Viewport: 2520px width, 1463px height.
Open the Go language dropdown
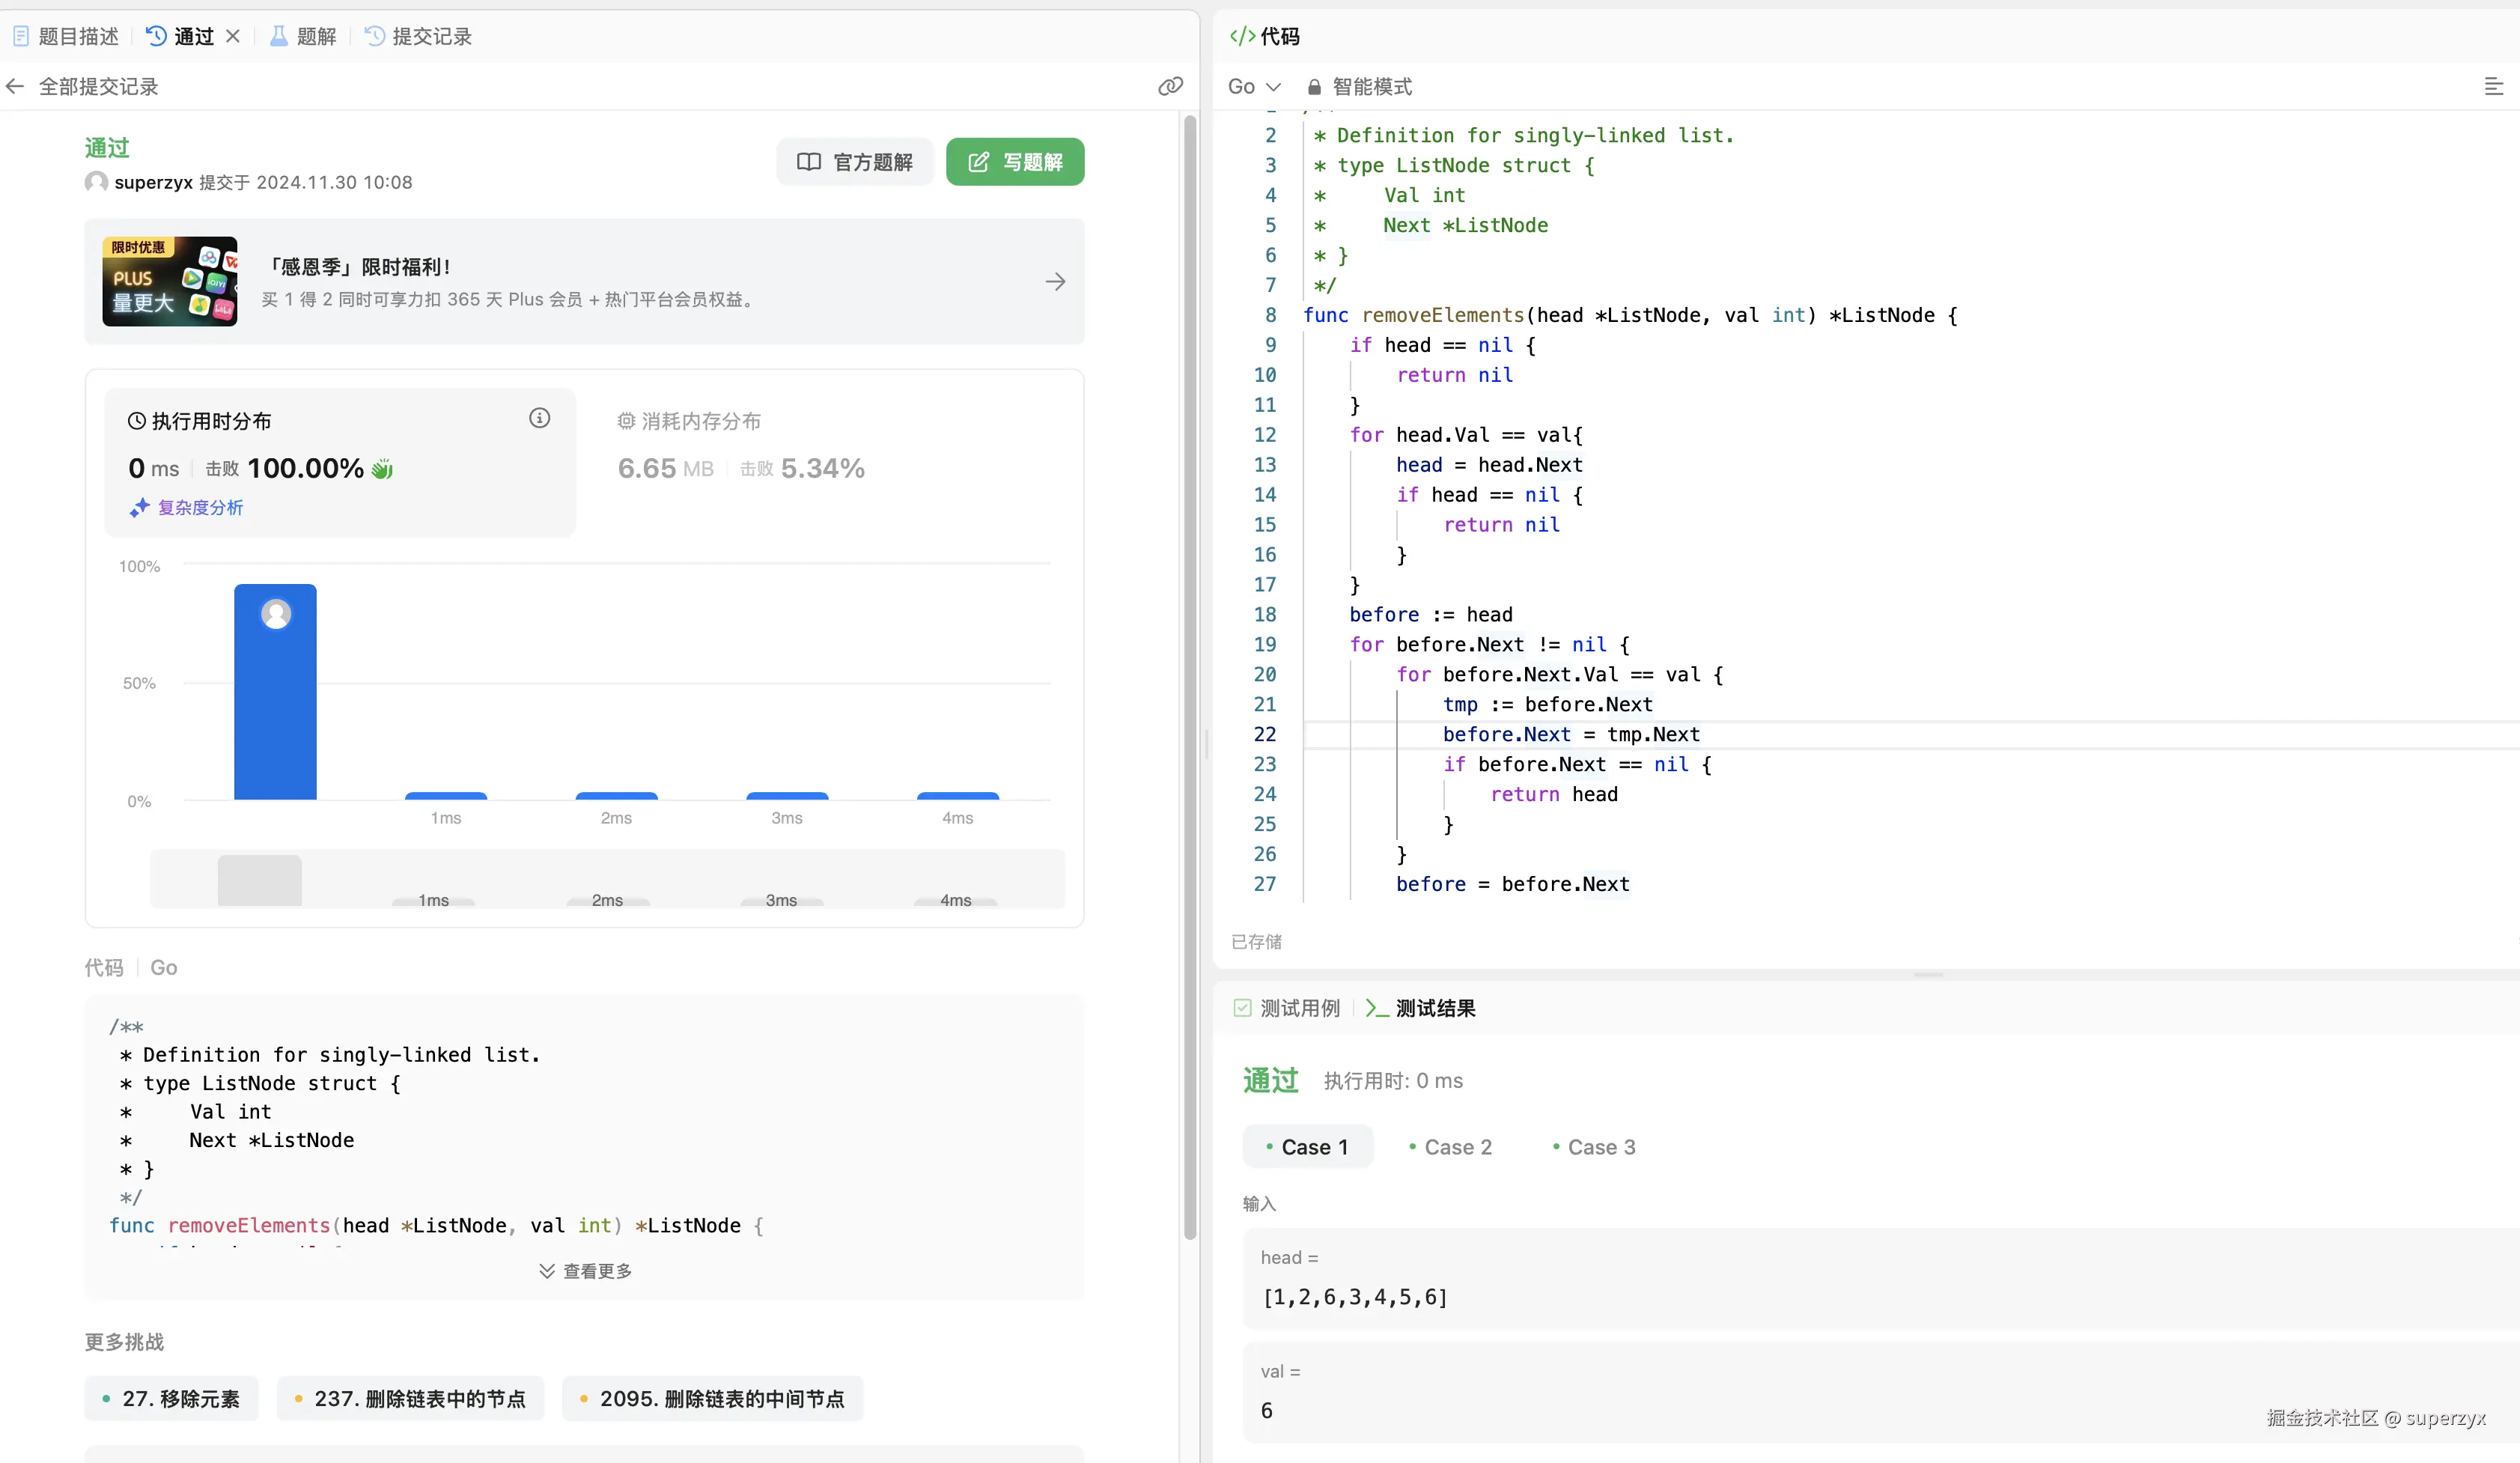pos(1253,87)
